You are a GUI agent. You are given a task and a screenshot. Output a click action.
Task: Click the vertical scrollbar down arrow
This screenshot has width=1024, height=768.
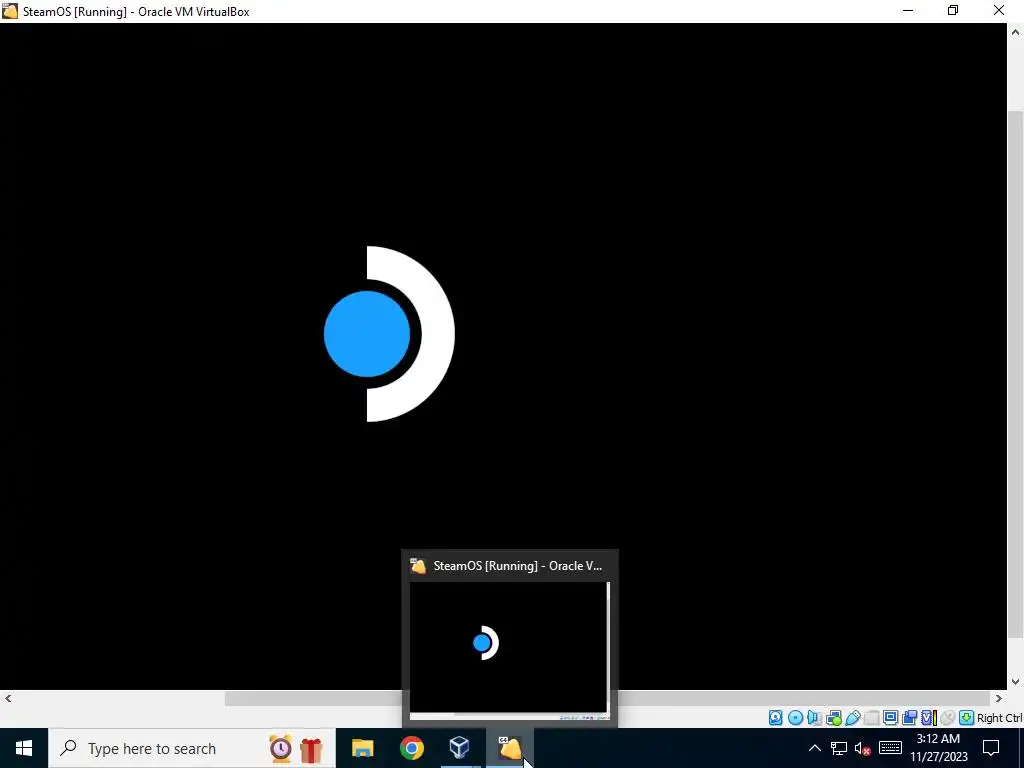point(1016,682)
